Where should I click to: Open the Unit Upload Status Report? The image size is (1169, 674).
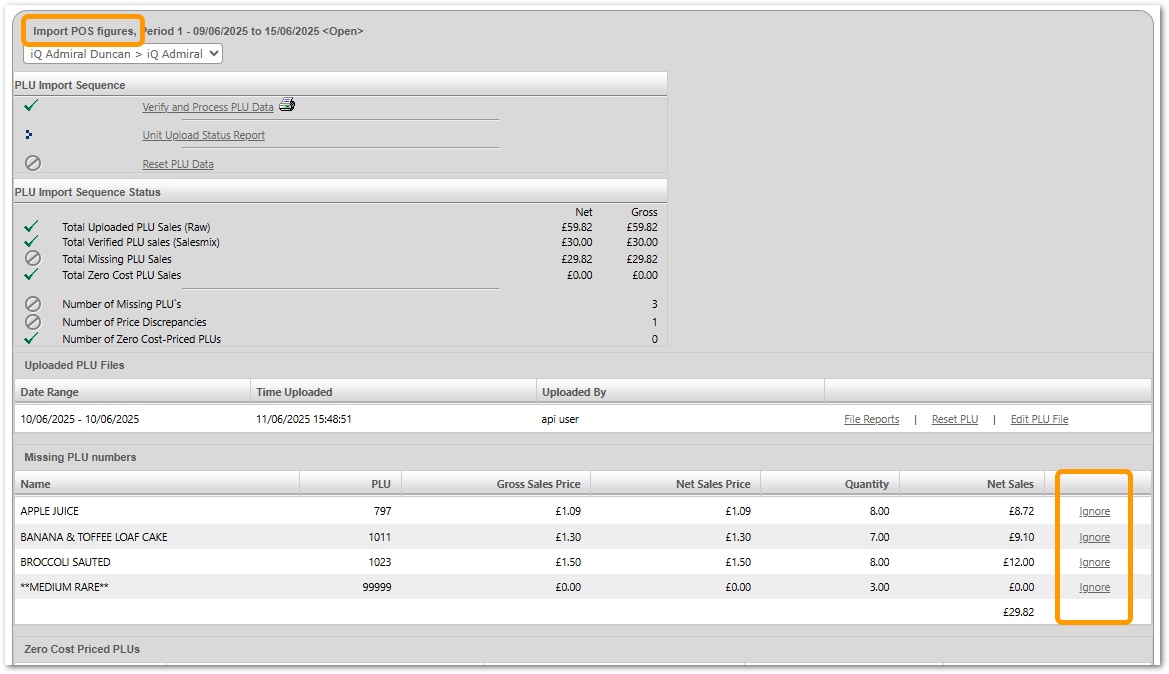click(x=204, y=135)
